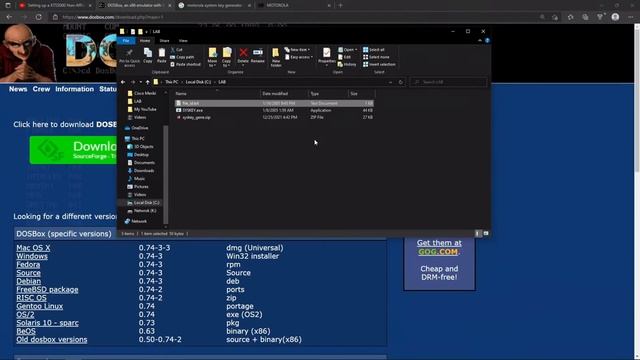
Task: Click the Paste ribbon icon
Action: click(x=162, y=56)
